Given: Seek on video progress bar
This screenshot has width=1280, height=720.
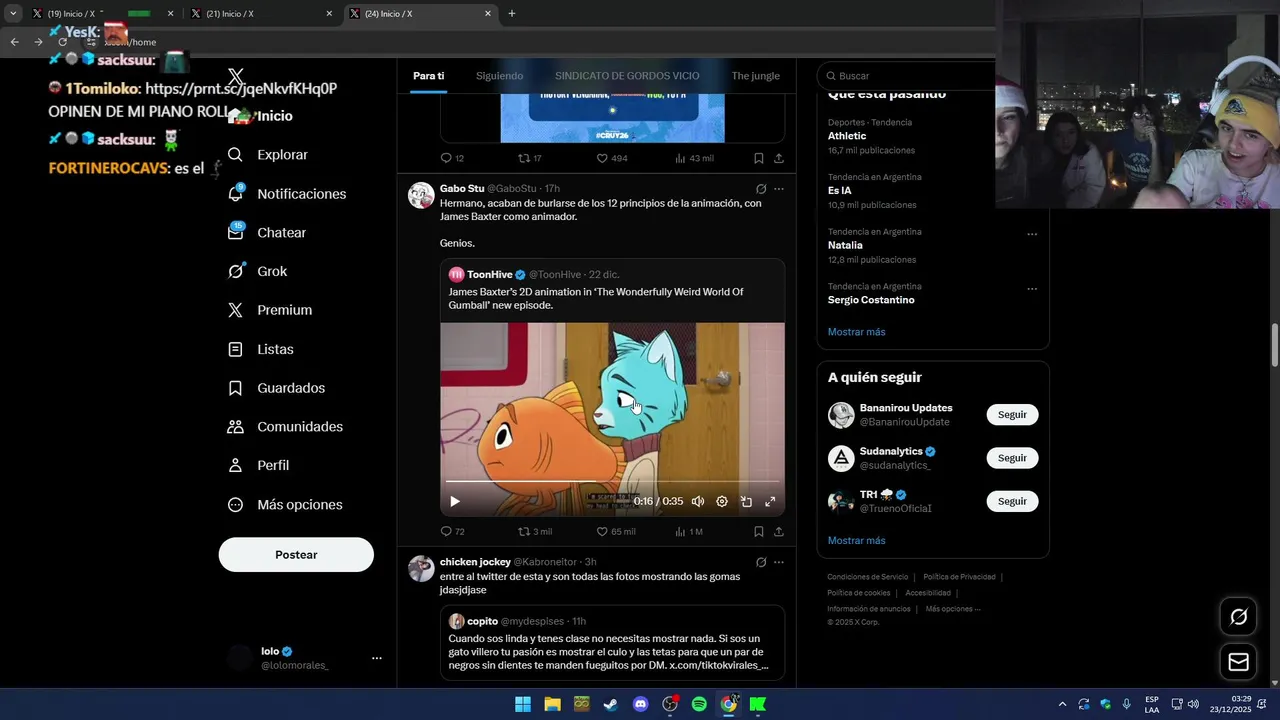Looking at the screenshot, I should 612,482.
